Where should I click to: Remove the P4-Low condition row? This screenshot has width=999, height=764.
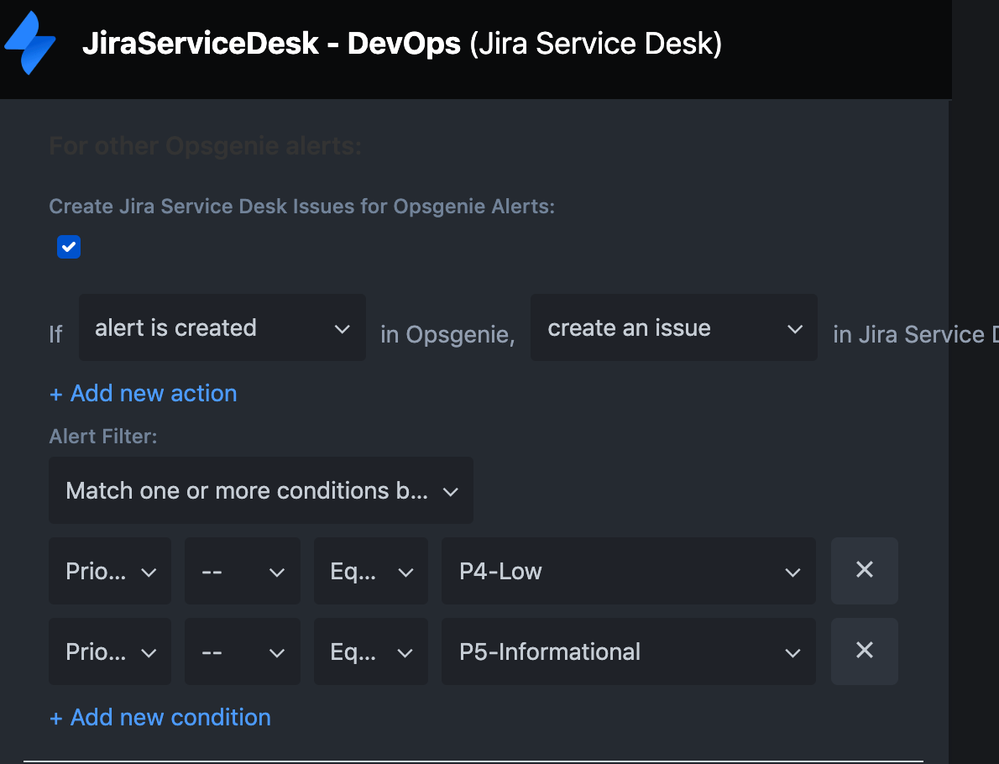click(x=864, y=570)
